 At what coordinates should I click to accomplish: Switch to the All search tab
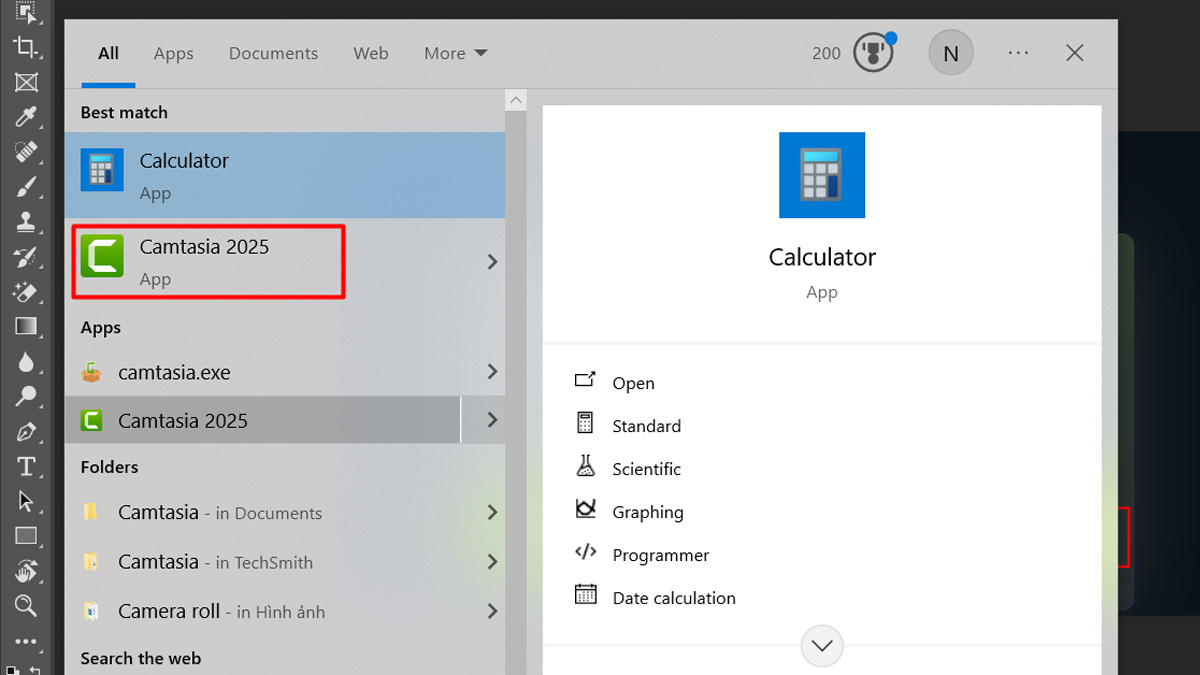(x=108, y=54)
